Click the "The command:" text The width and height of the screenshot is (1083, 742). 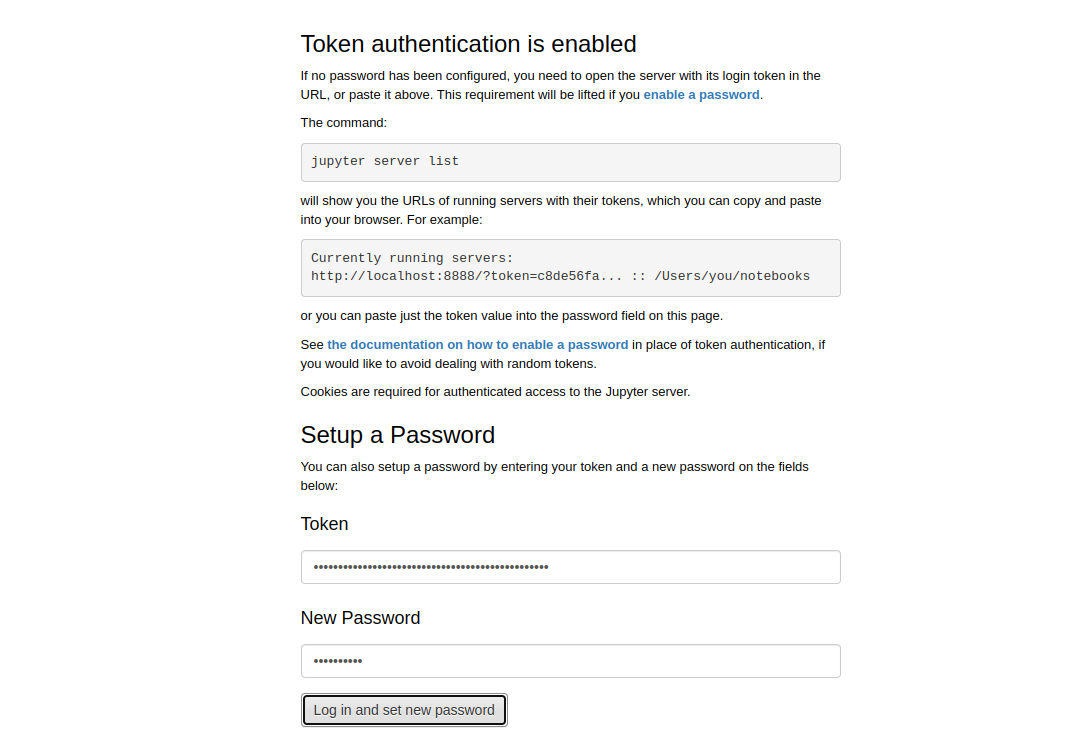tap(343, 123)
